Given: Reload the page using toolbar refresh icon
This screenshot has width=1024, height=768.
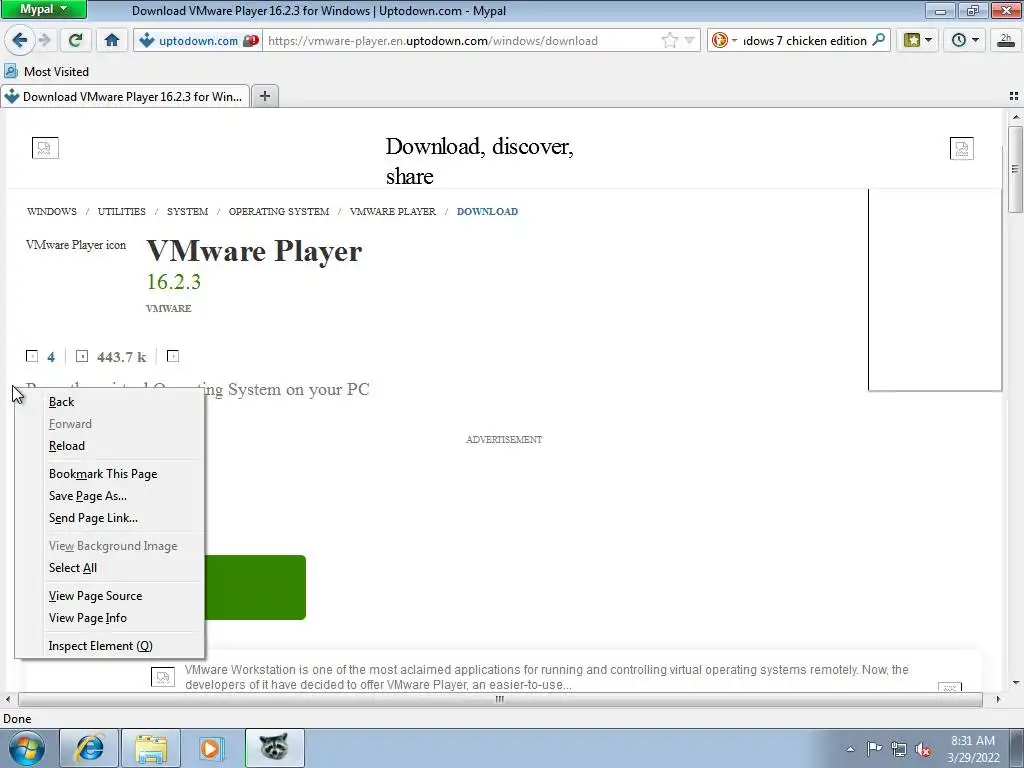Looking at the screenshot, I should coord(75,40).
